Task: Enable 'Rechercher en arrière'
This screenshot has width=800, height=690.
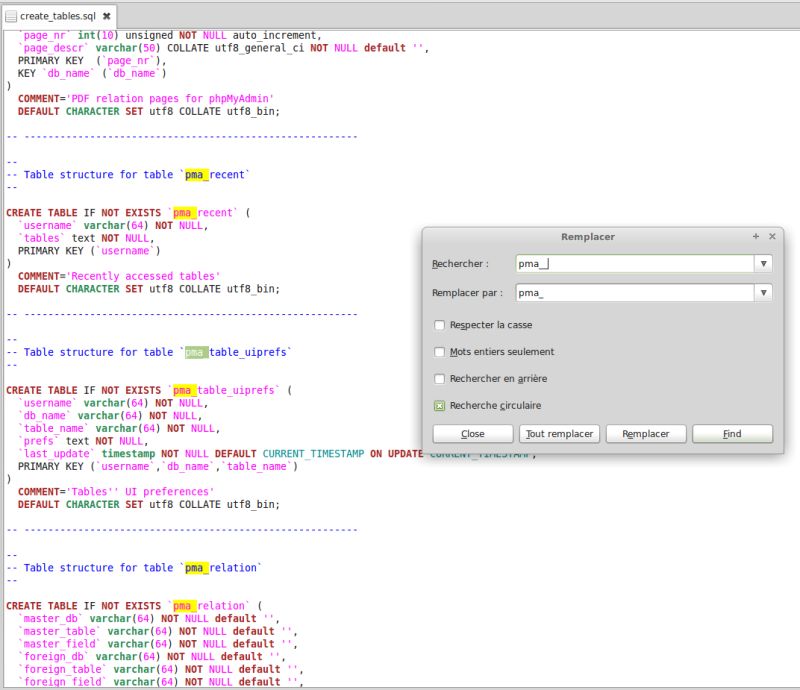Action: [x=437, y=379]
